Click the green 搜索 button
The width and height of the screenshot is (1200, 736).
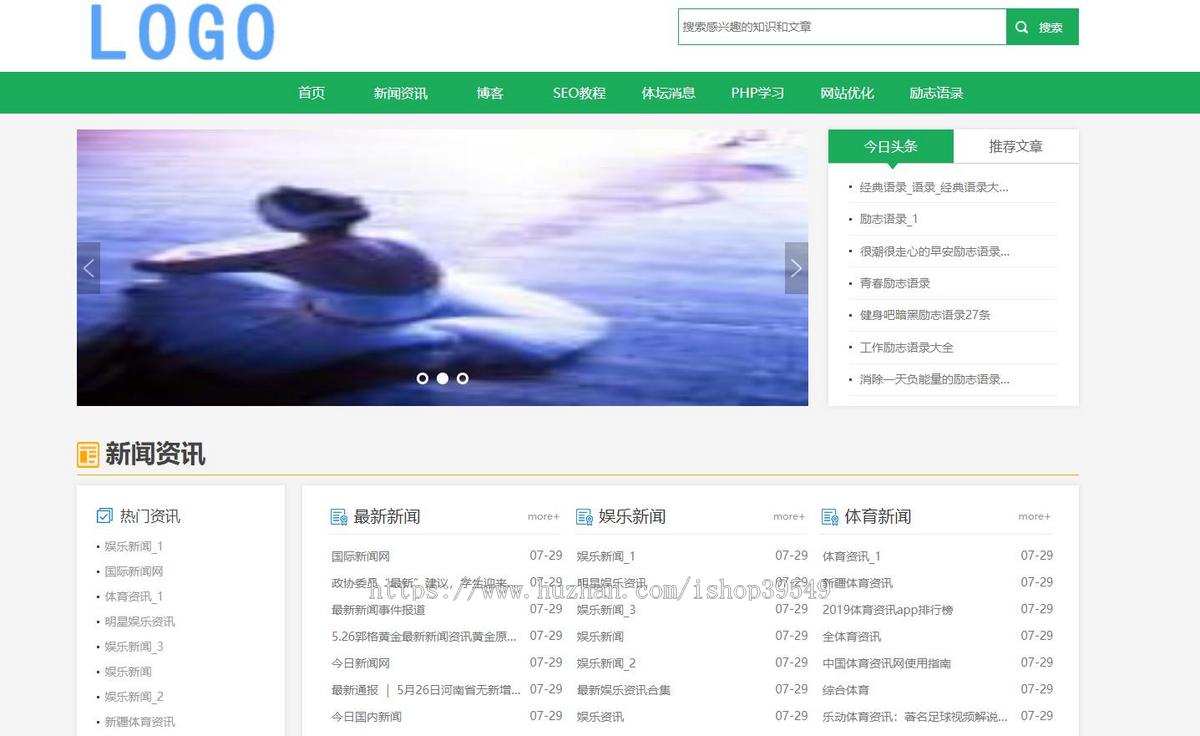point(1042,27)
